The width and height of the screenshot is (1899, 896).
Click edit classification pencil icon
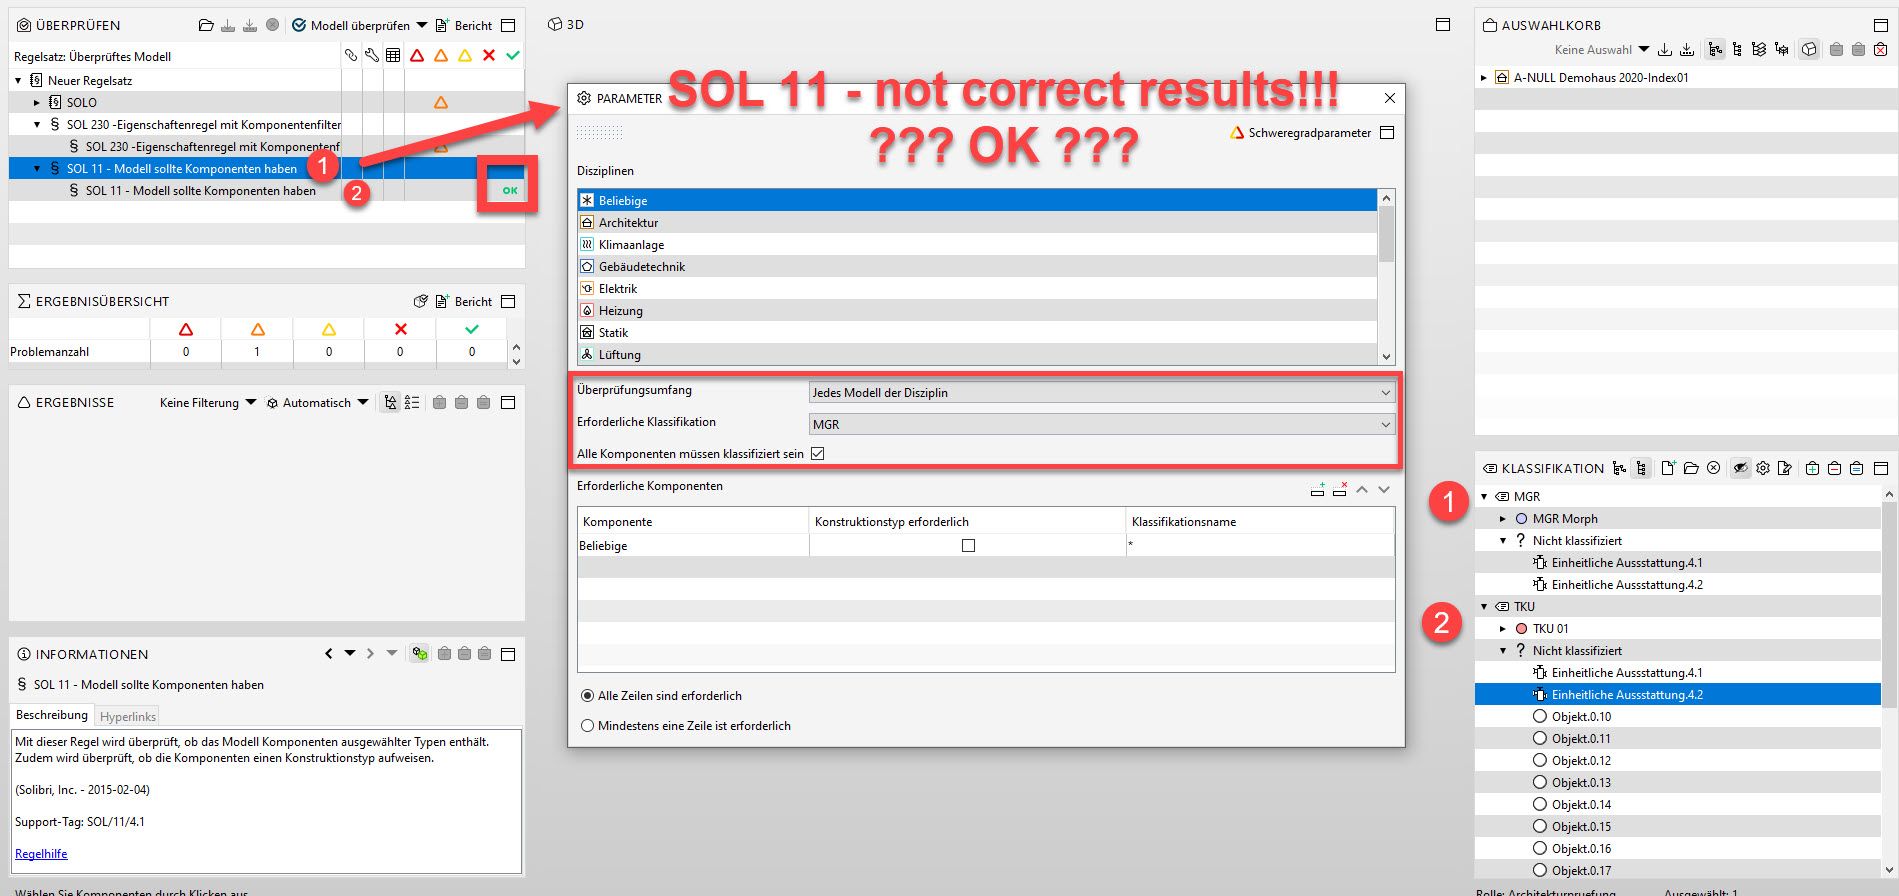pyautogui.click(x=1785, y=468)
